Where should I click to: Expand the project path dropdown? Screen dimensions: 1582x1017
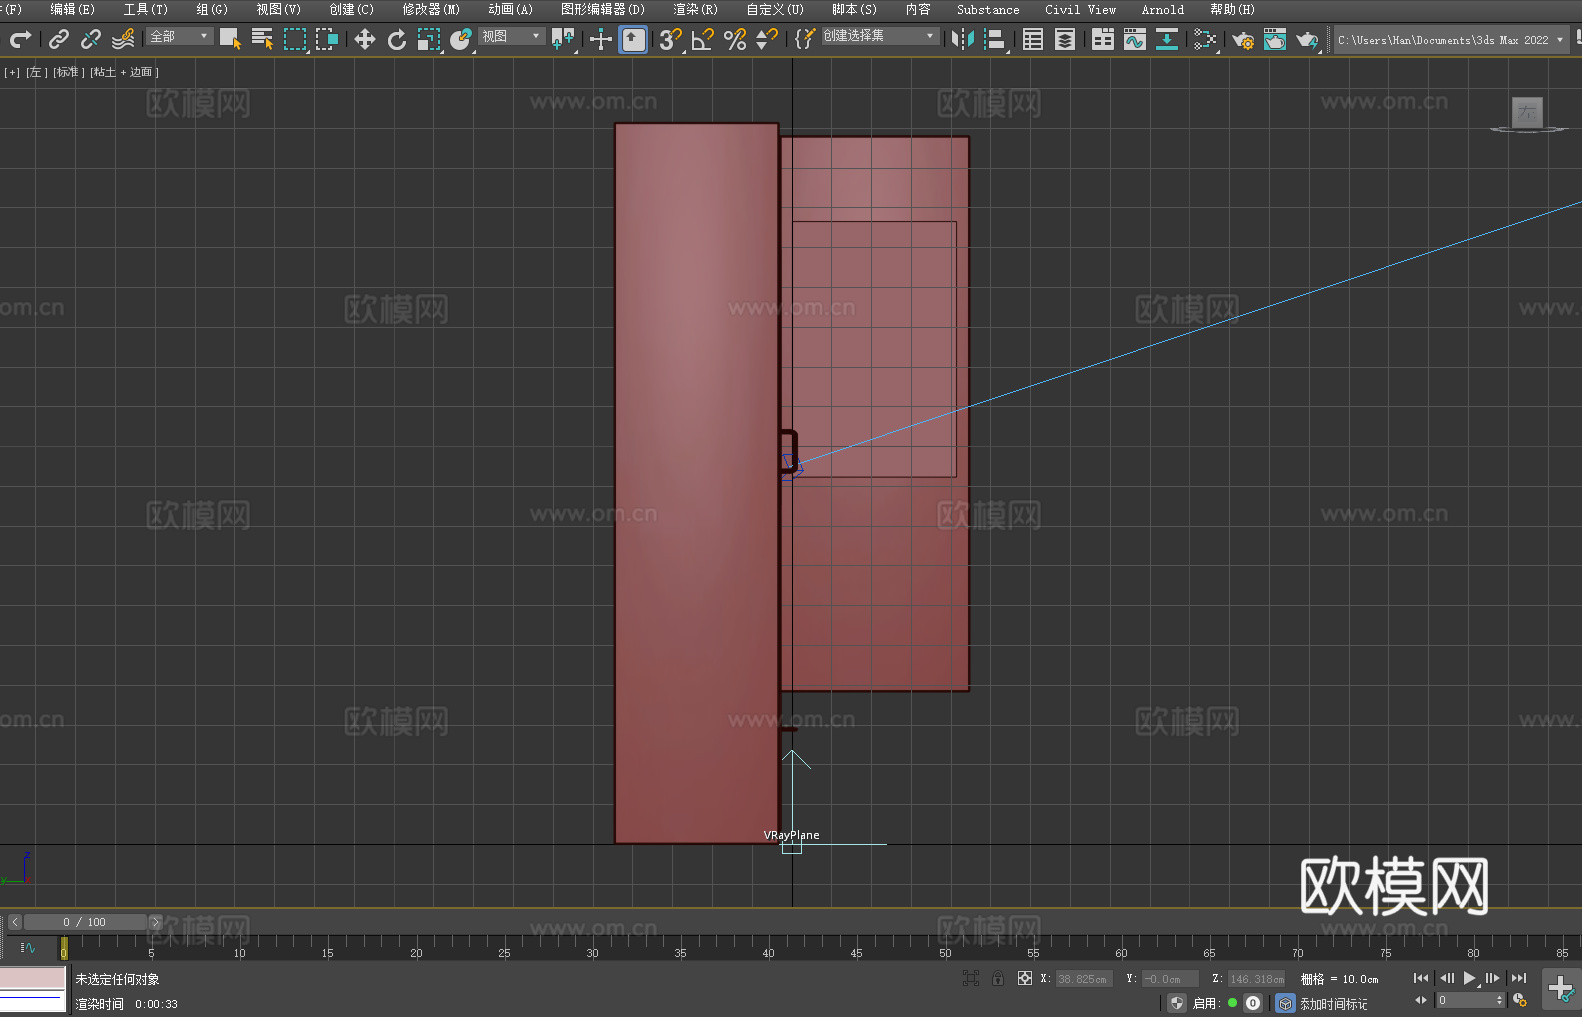click(x=1559, y=40)
